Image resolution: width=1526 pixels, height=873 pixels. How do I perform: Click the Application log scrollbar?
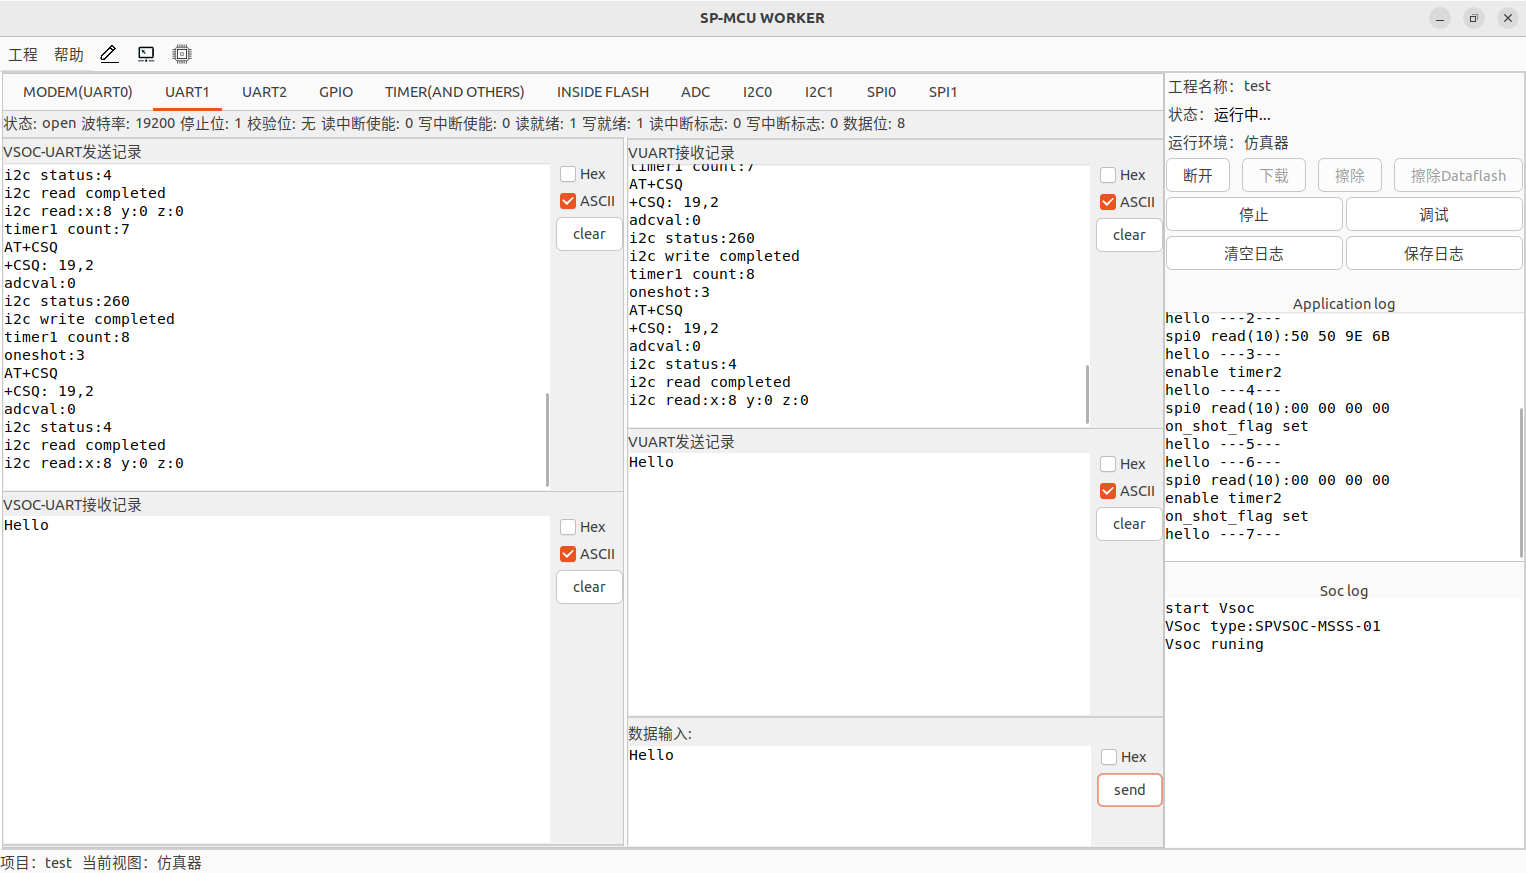1520,480
